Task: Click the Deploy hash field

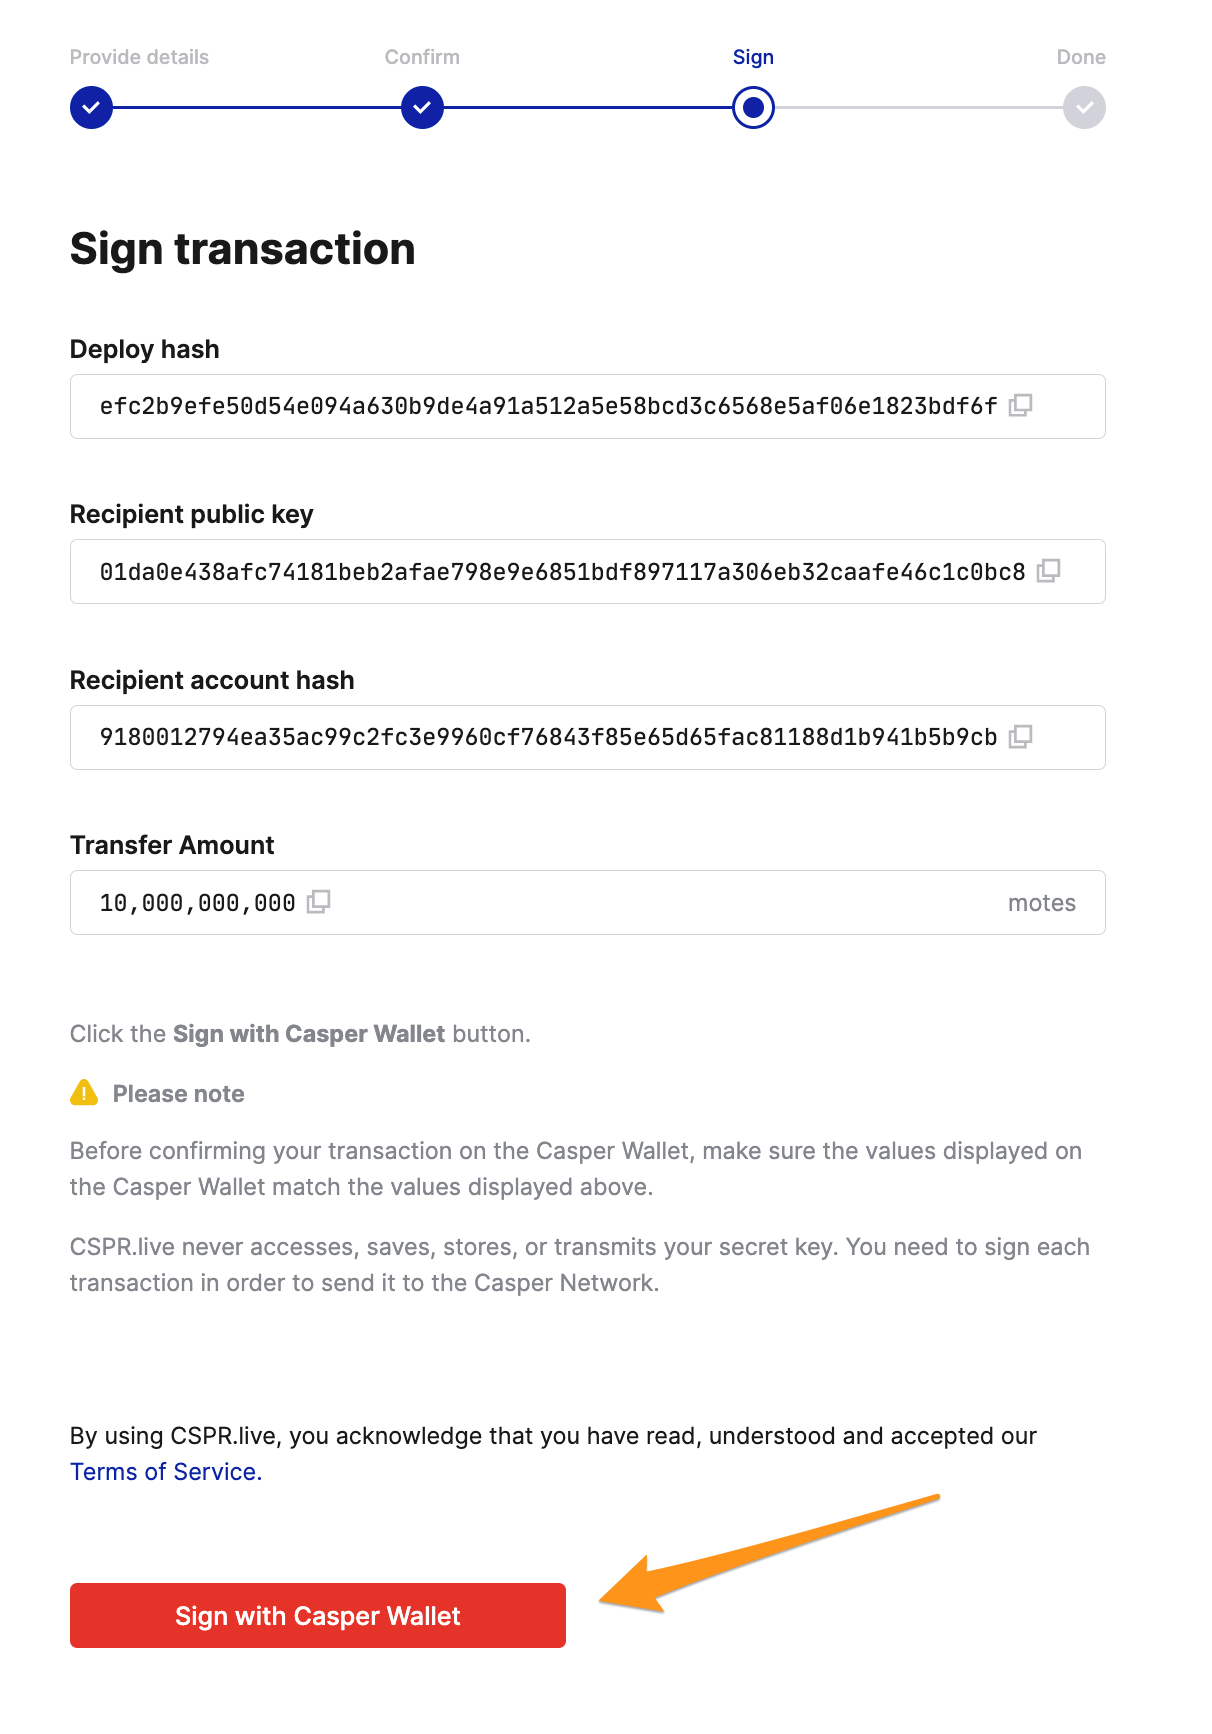Action: pos(548,406)
